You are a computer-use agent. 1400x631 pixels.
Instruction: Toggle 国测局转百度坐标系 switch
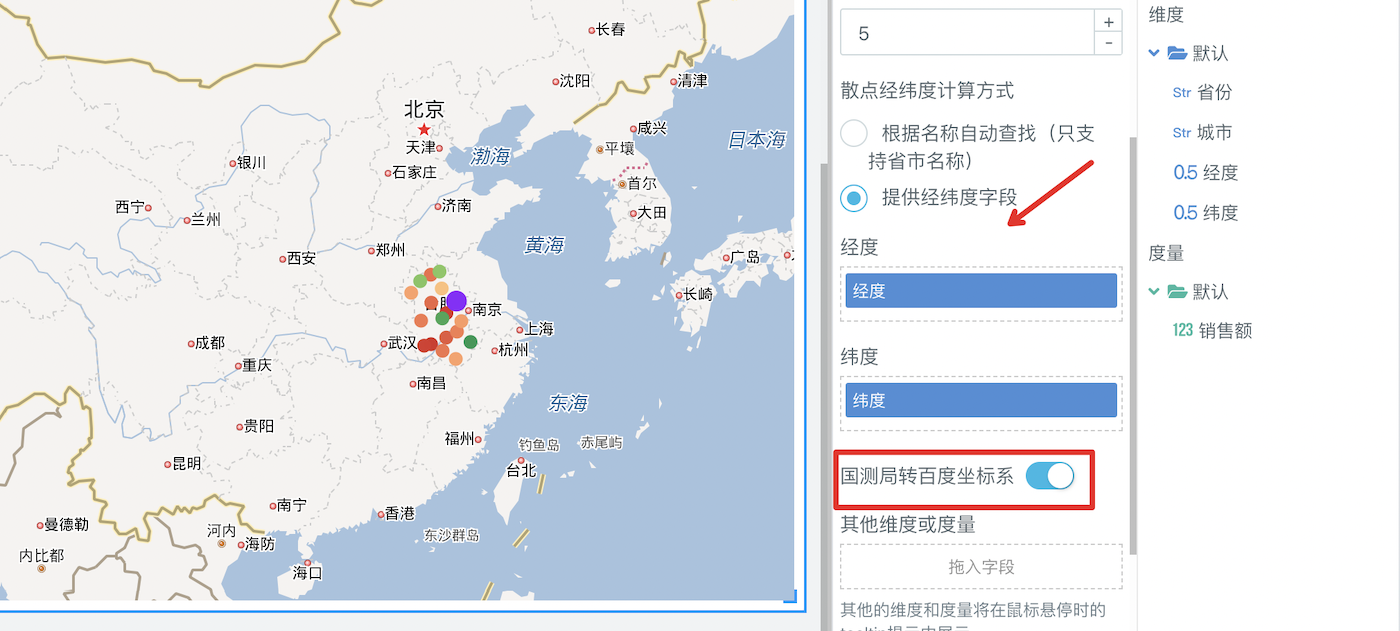[x=1050, y=476]
